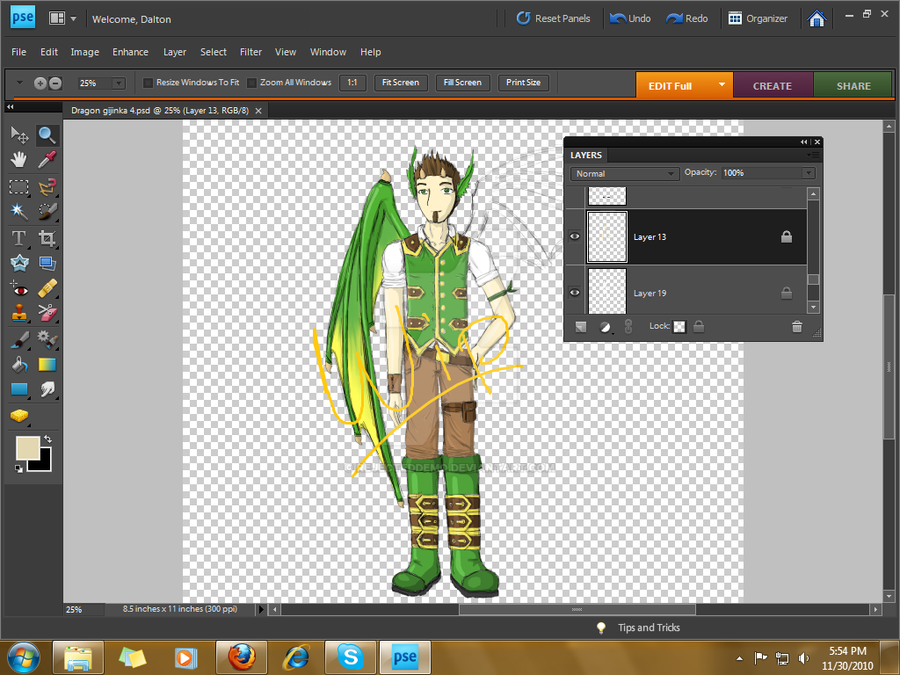Click the Fit Screen button
This screenshot has height=675, width=900.
(x=401, y=83)
